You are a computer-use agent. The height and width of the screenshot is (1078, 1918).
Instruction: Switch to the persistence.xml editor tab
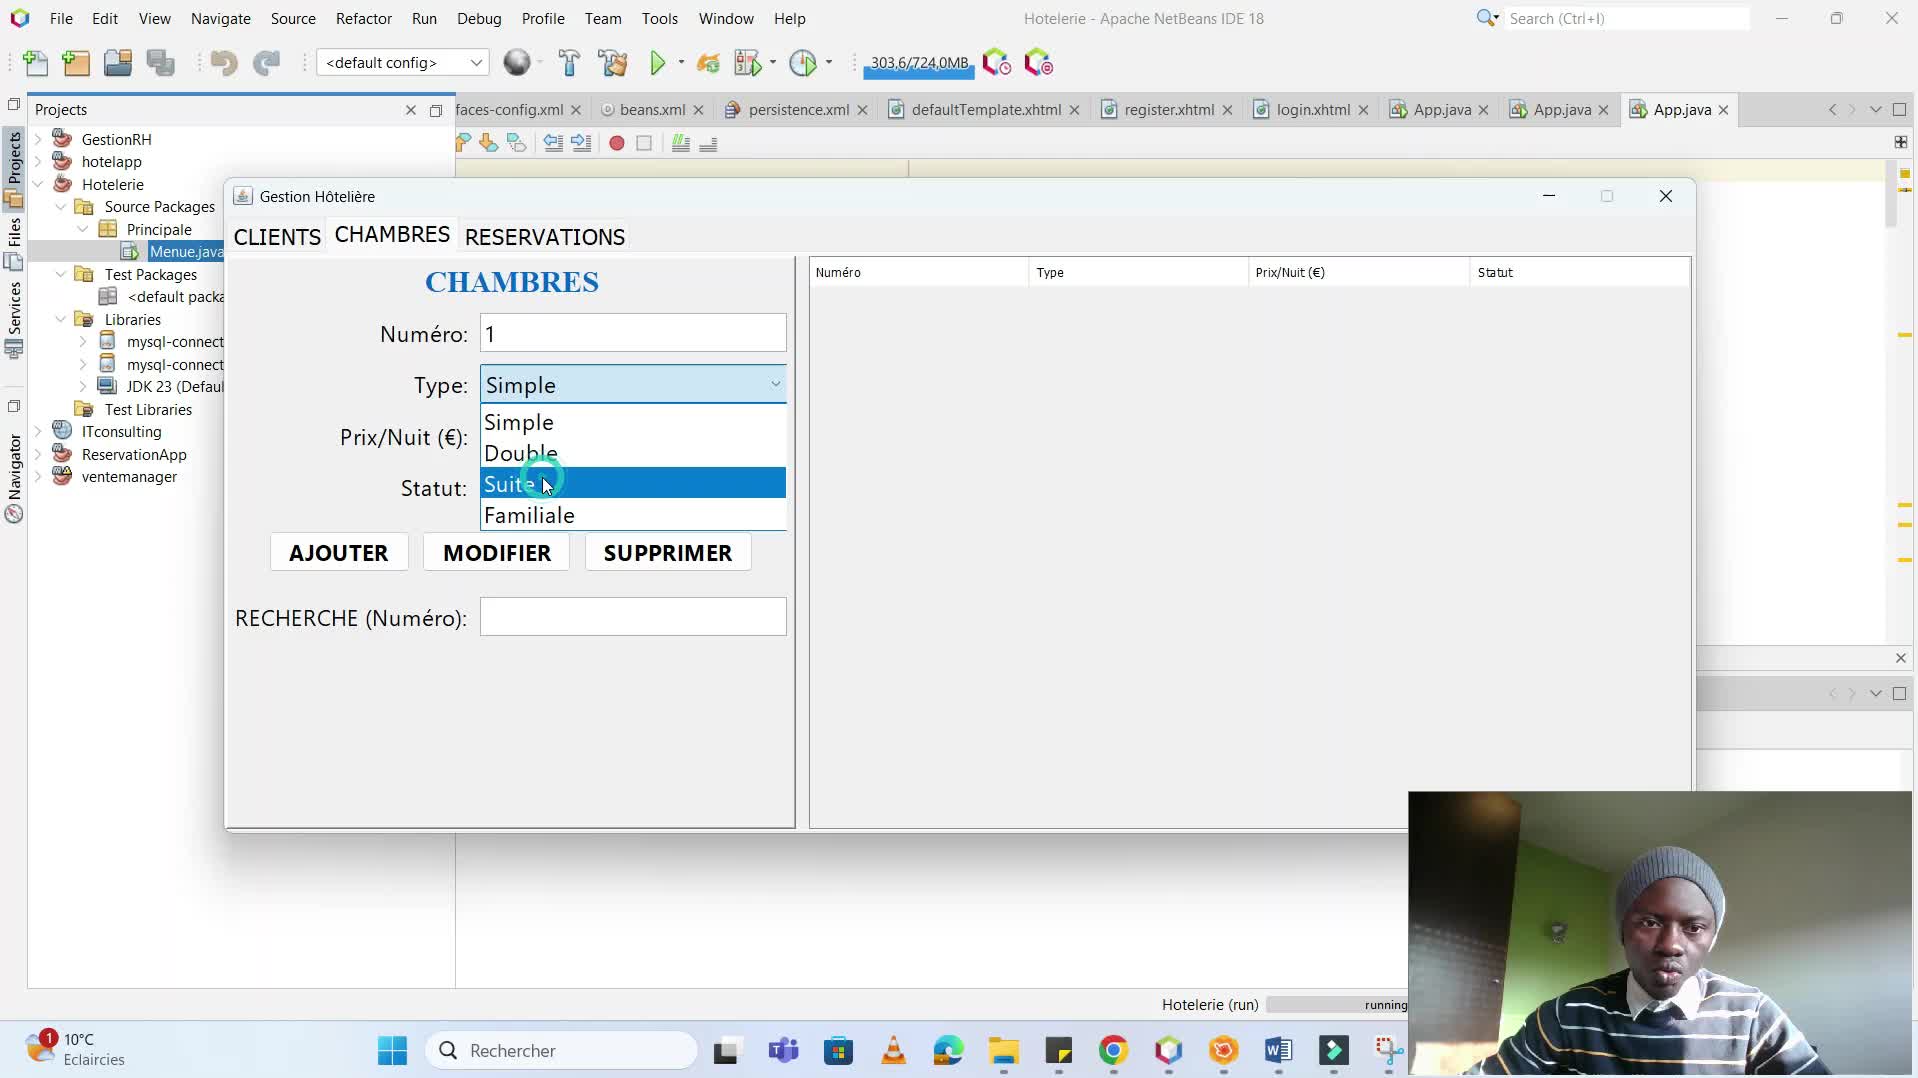point(798,110)
